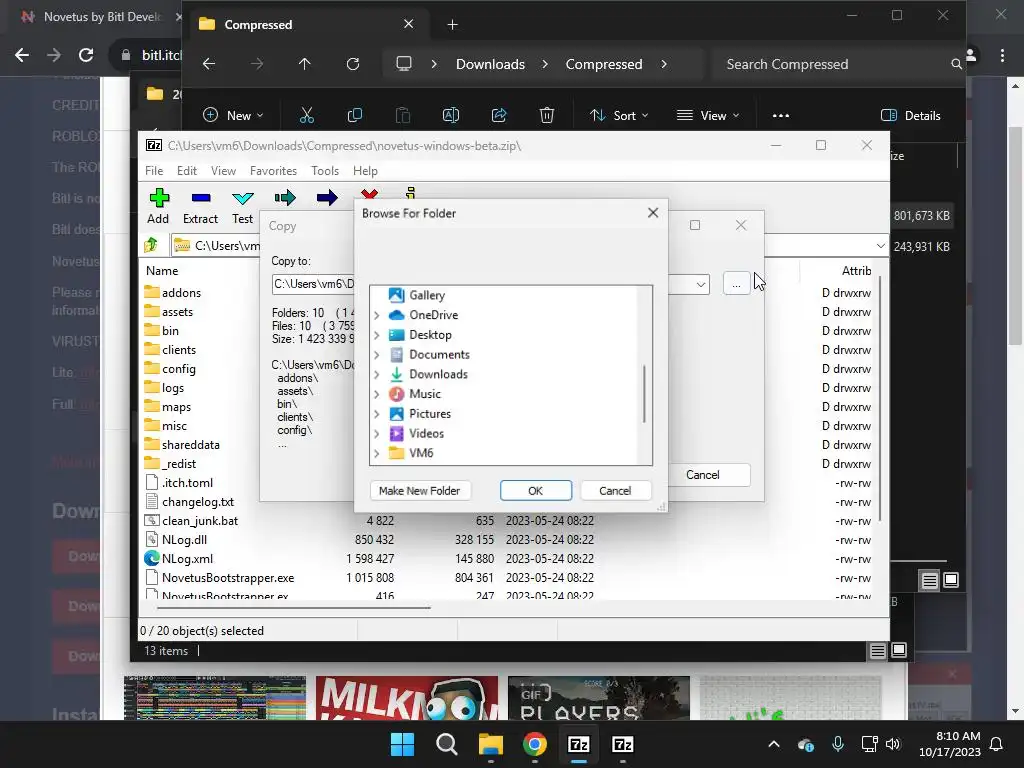The image size is (1024, 768).
Task: Open the Sort dropdown in File Explorer
Action: point(618,116)
